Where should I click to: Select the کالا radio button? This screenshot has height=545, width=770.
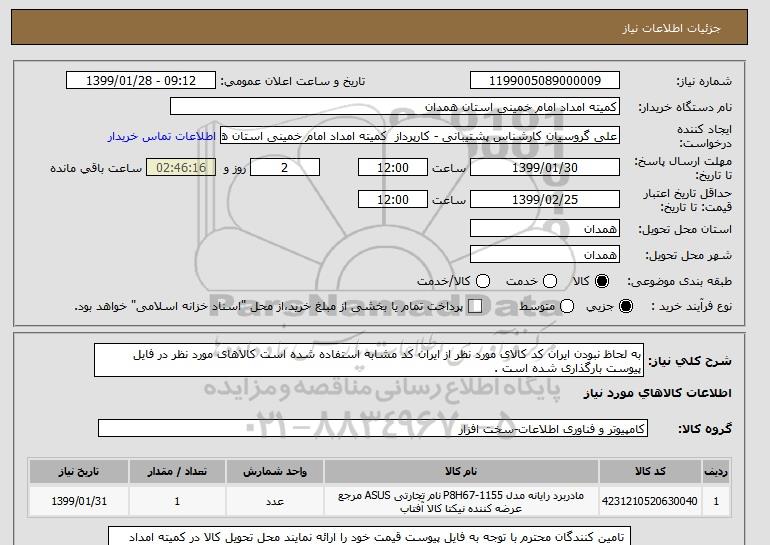pyautogui.click(x=602, y=281)
